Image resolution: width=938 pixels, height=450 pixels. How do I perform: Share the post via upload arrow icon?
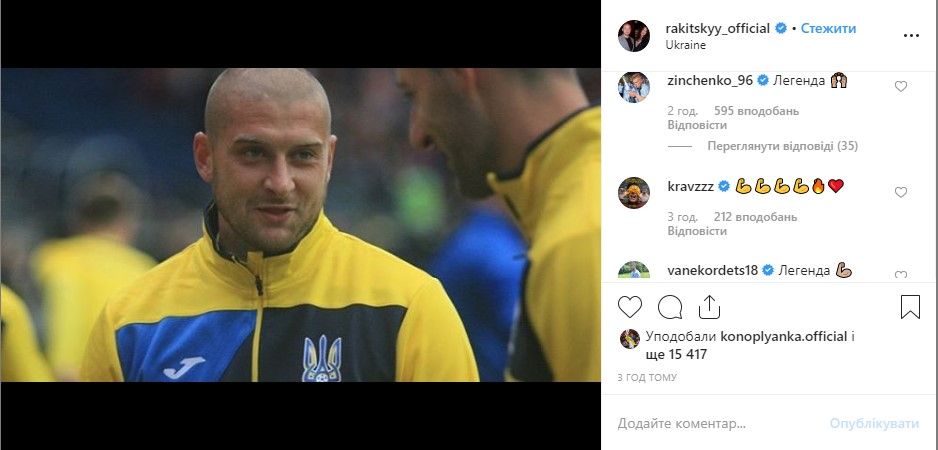tap(709, 307)
